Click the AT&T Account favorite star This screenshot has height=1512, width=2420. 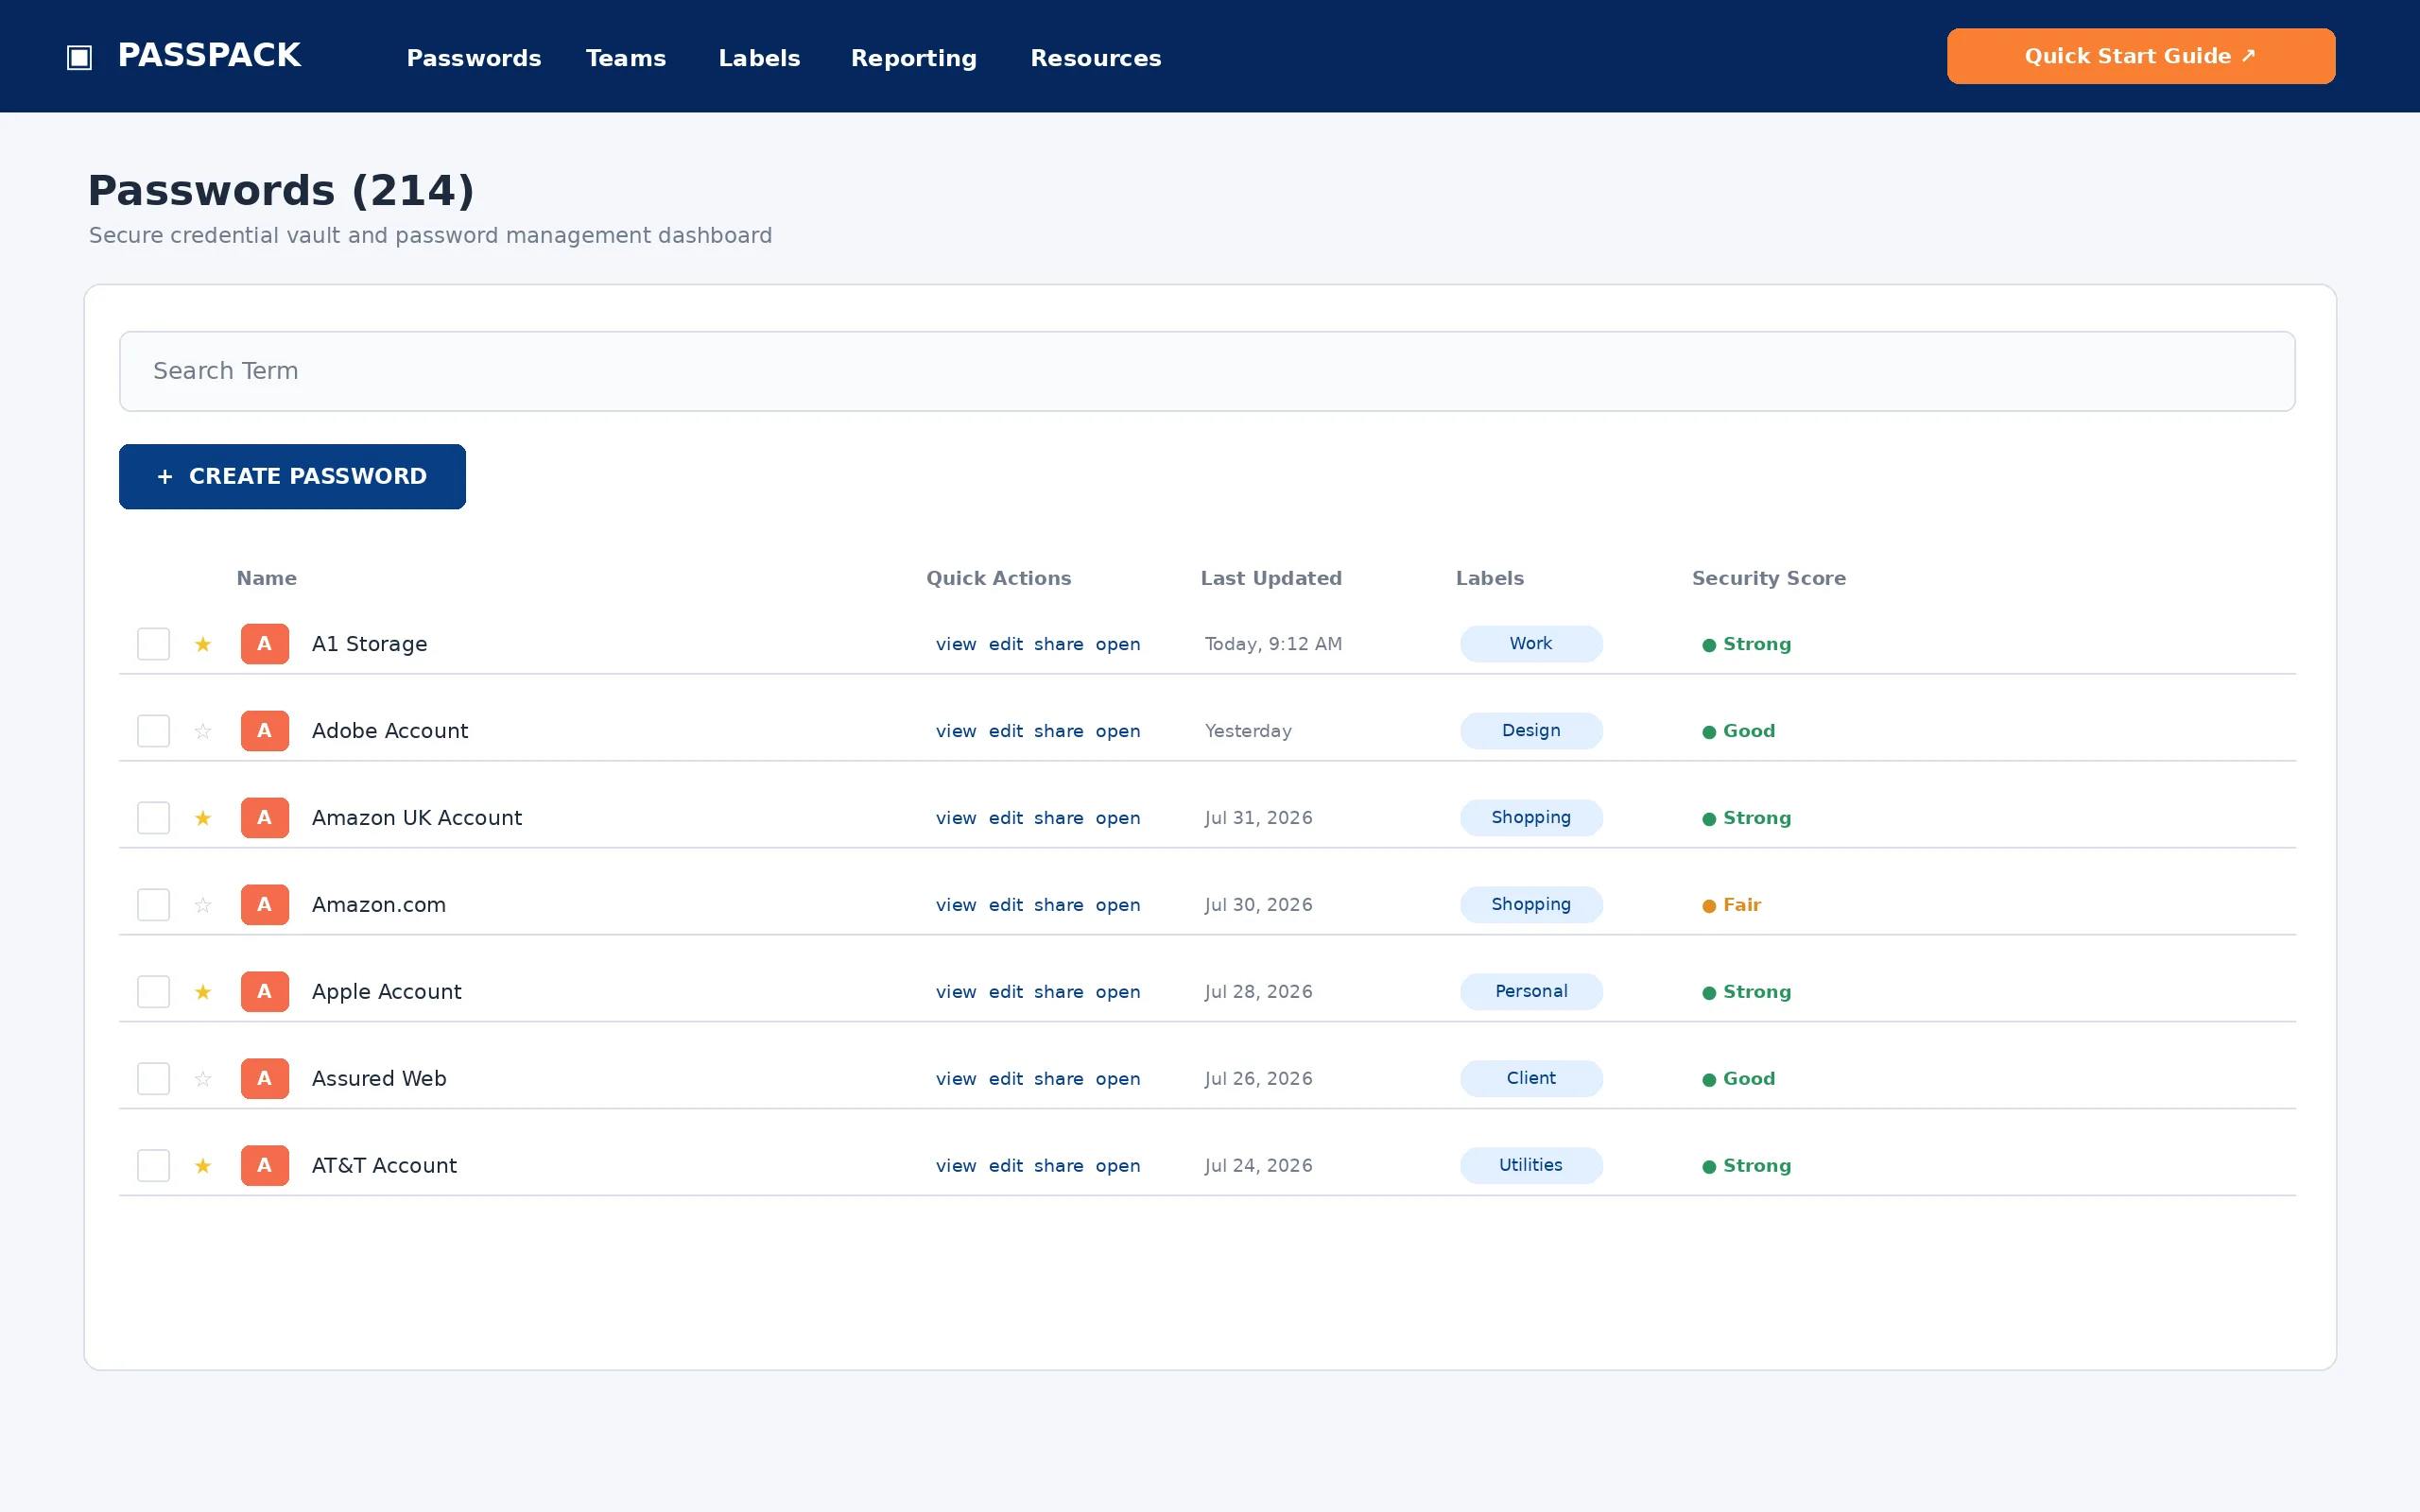tap(203, 1166)
